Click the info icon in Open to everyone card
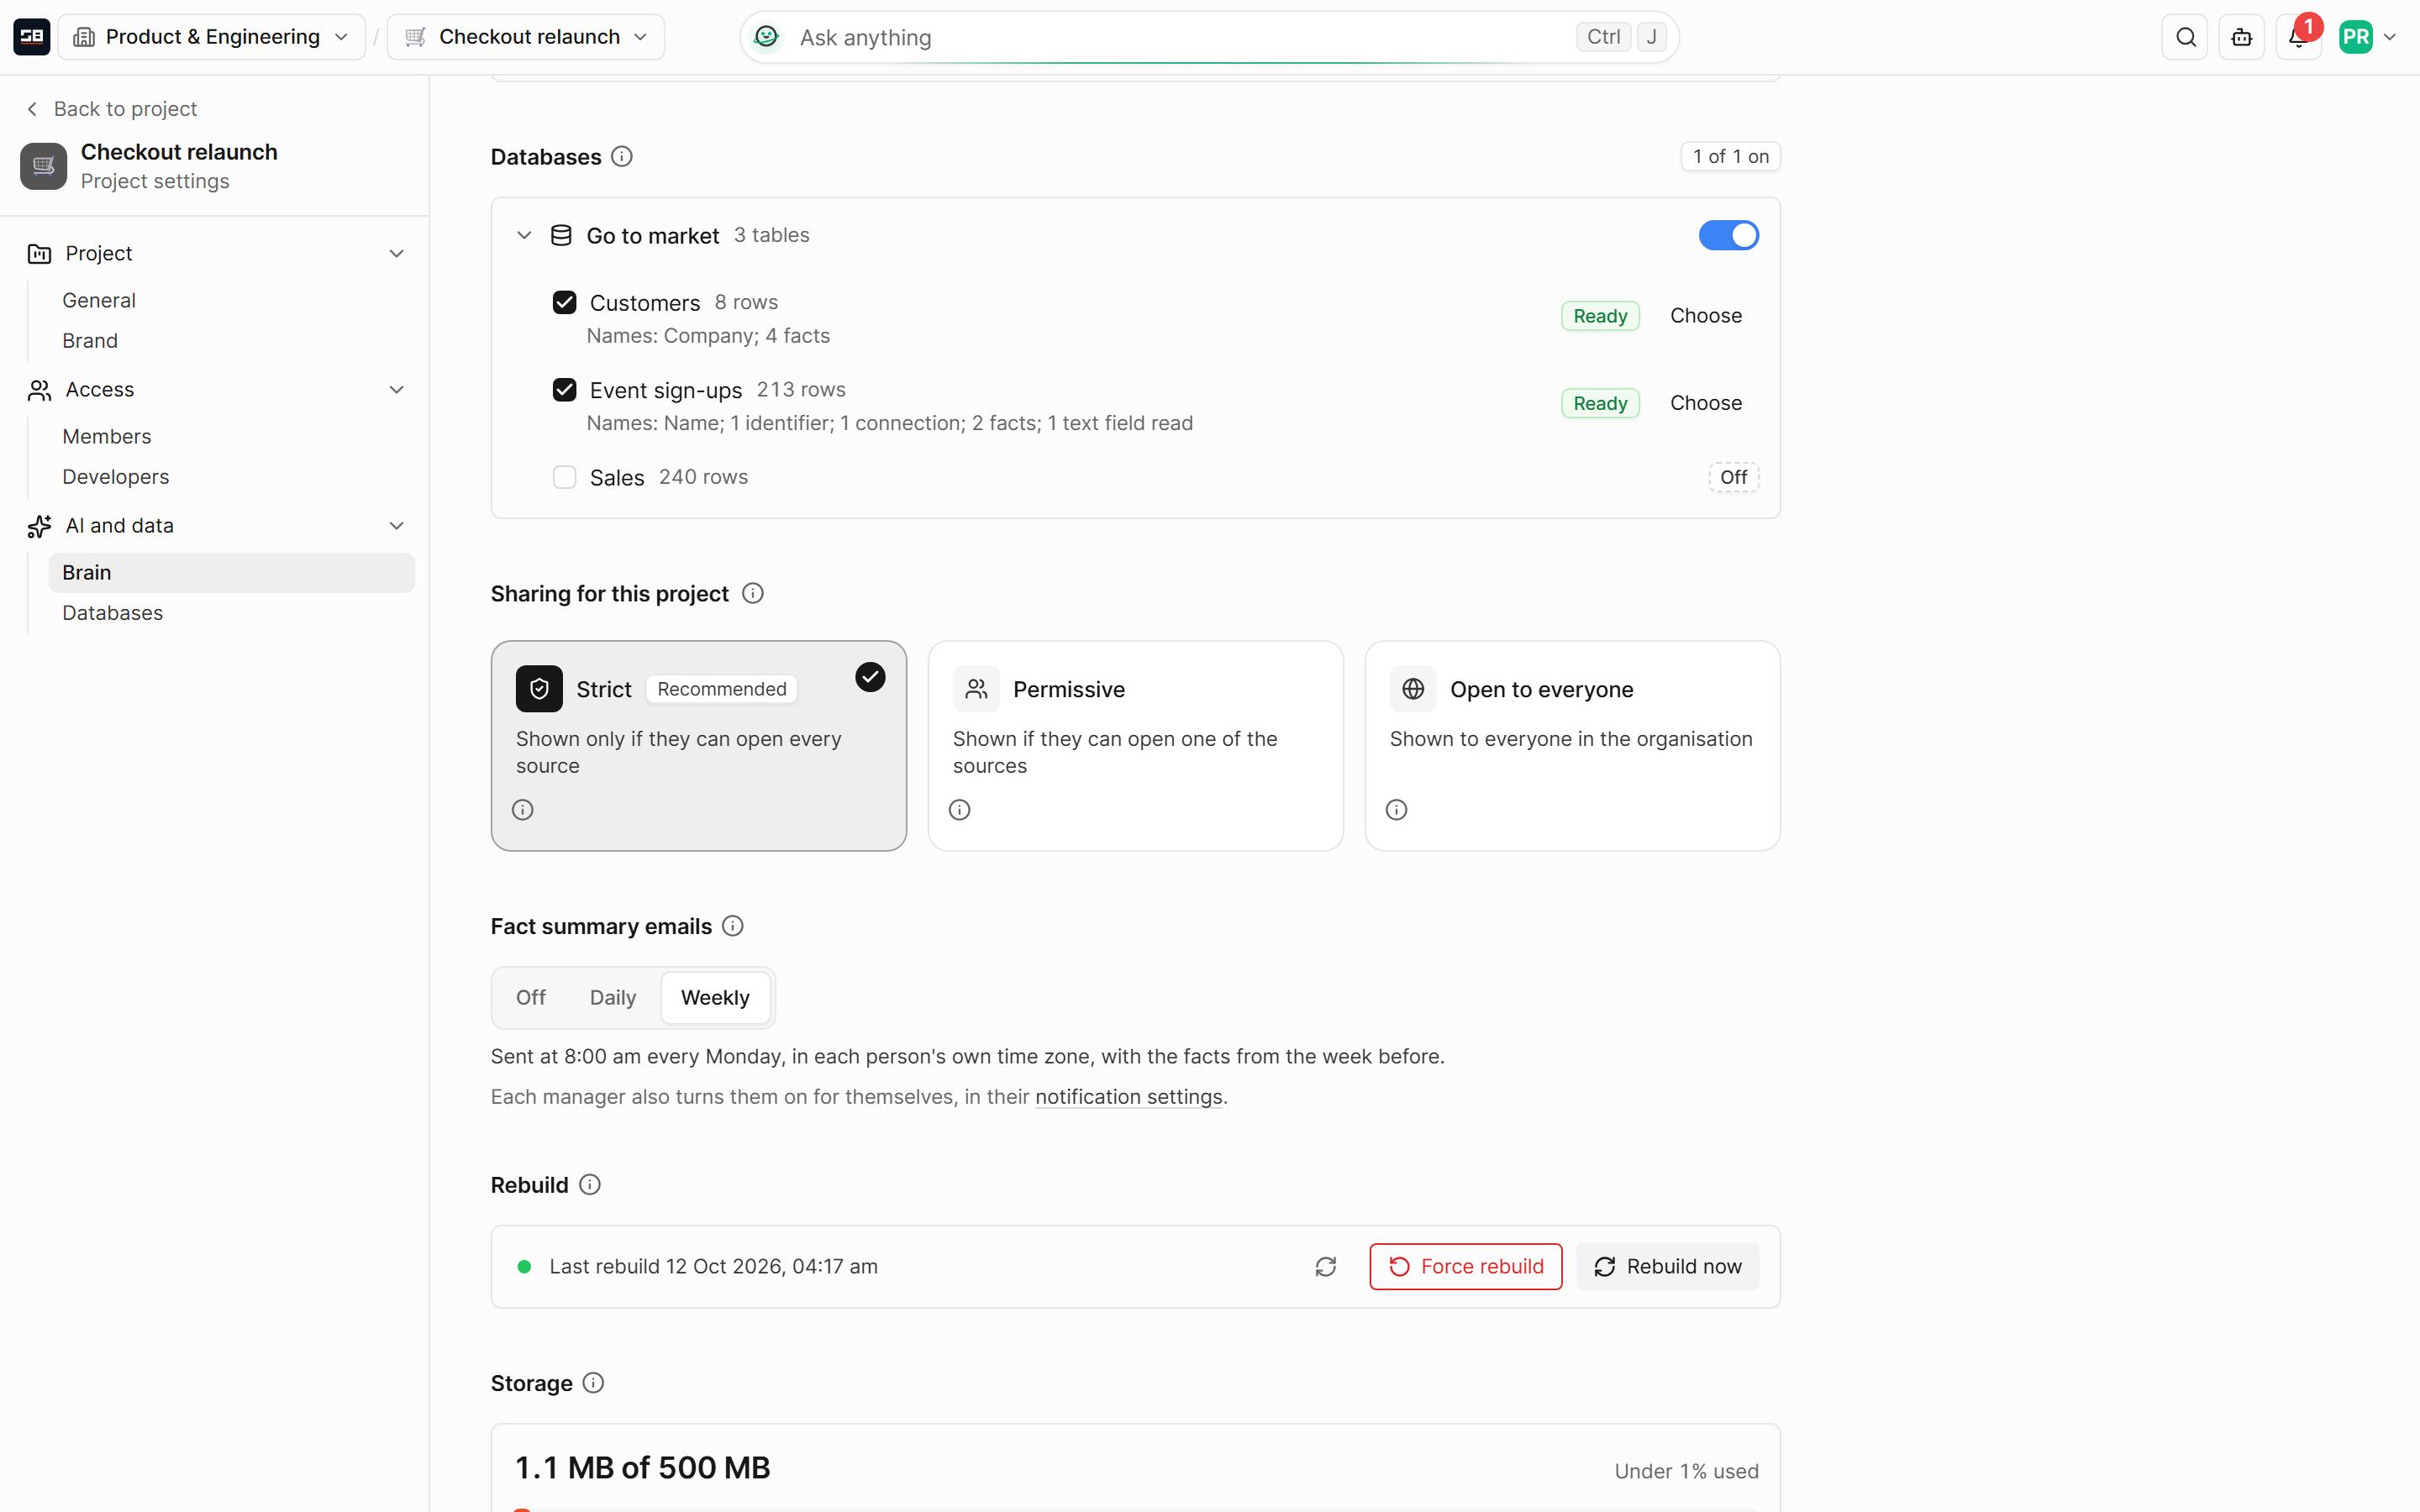Viewport: 2420px width, 1512px height. [1397, 810]
